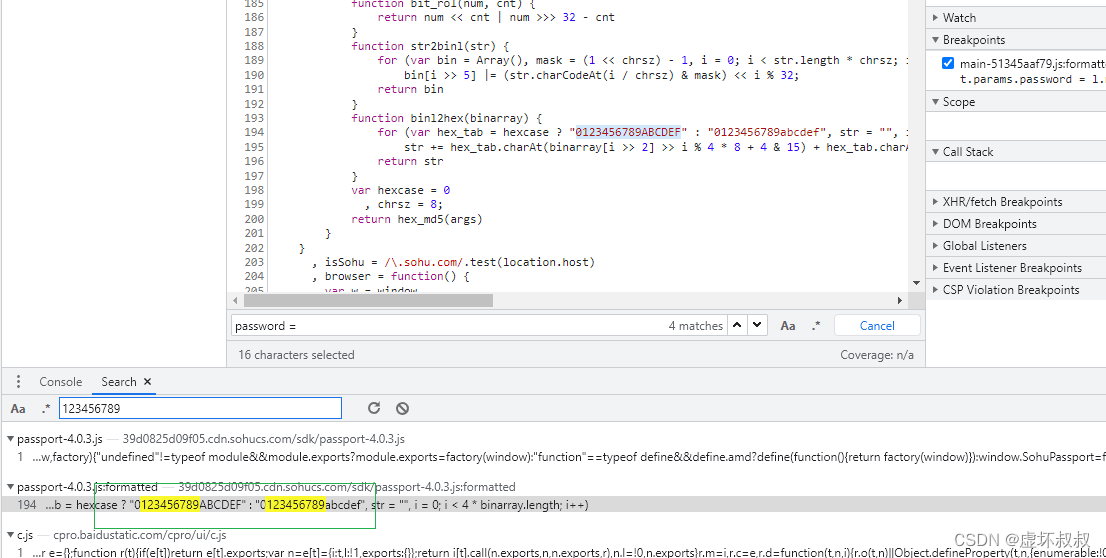1106x558 pixels.
Task: Click line number 200 in gutter
Action: click(254, 219)
